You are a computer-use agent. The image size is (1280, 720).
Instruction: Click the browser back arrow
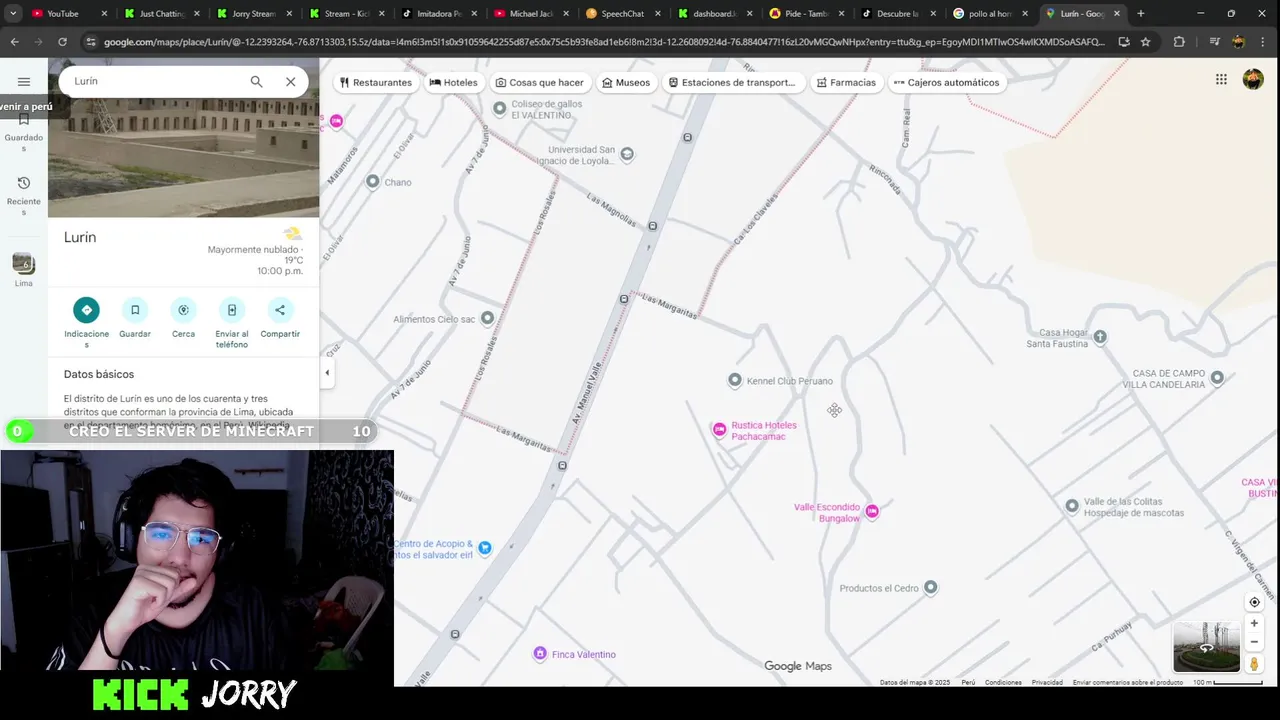point(14,42)
